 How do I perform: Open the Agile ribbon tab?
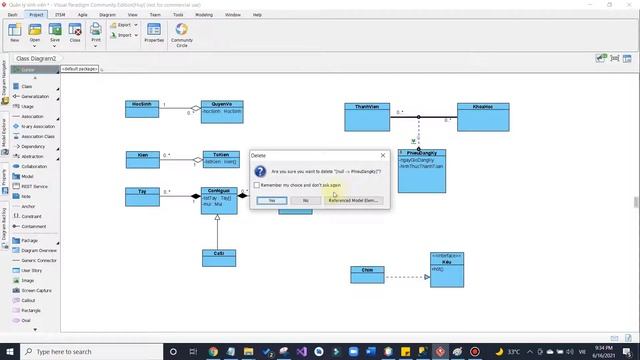(x=82, y=15)
